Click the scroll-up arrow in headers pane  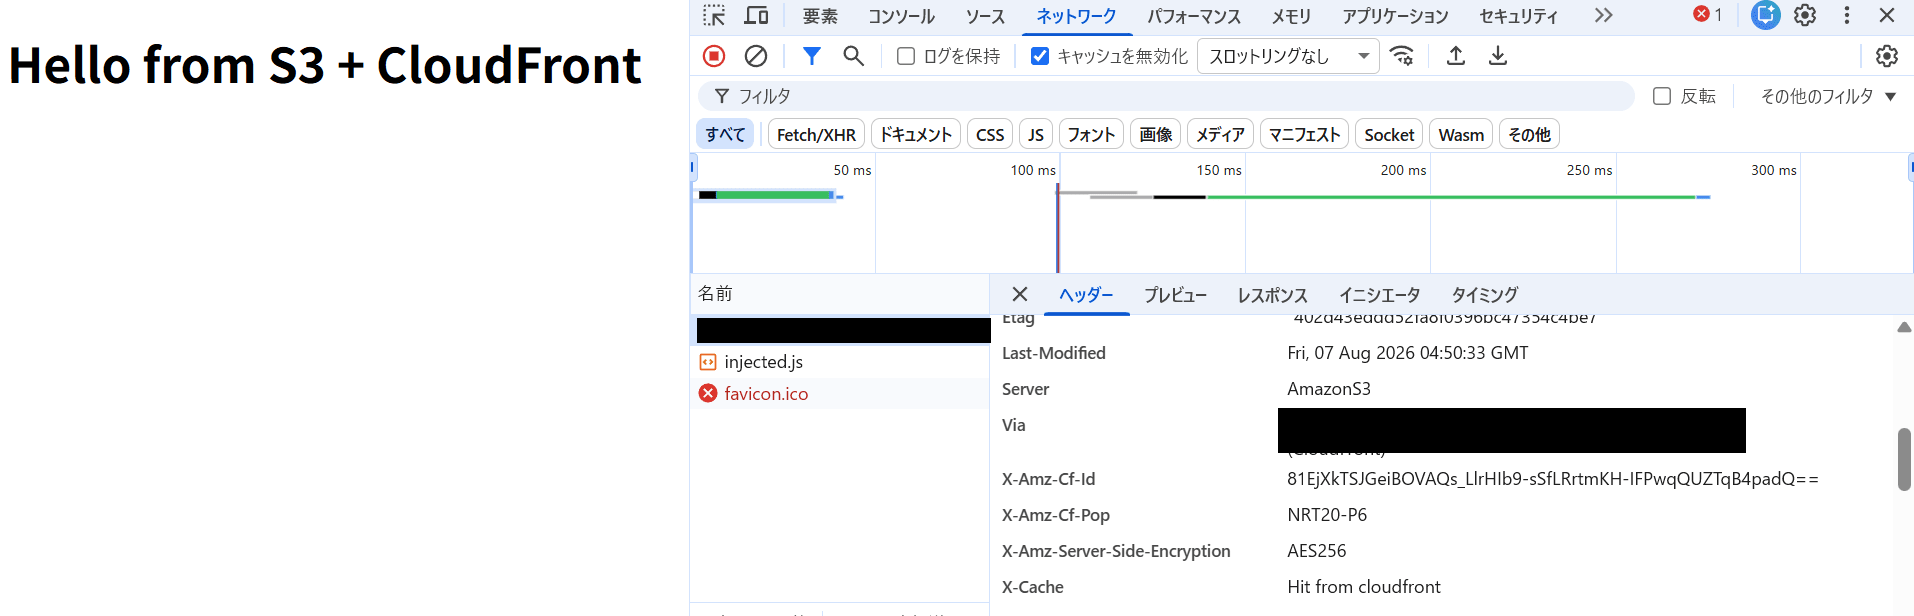pyautogui.click(x=1904, y=326)
